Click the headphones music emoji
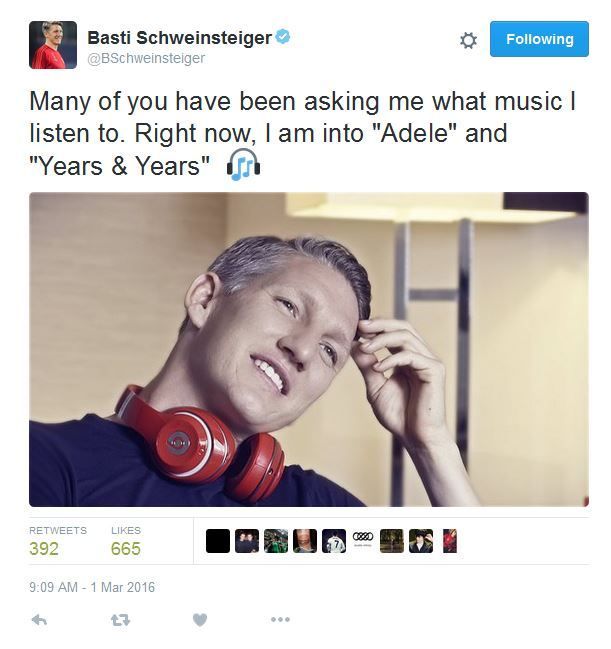Image resolution: width=611 pixels, height=649 pixels. coord(243,165)
